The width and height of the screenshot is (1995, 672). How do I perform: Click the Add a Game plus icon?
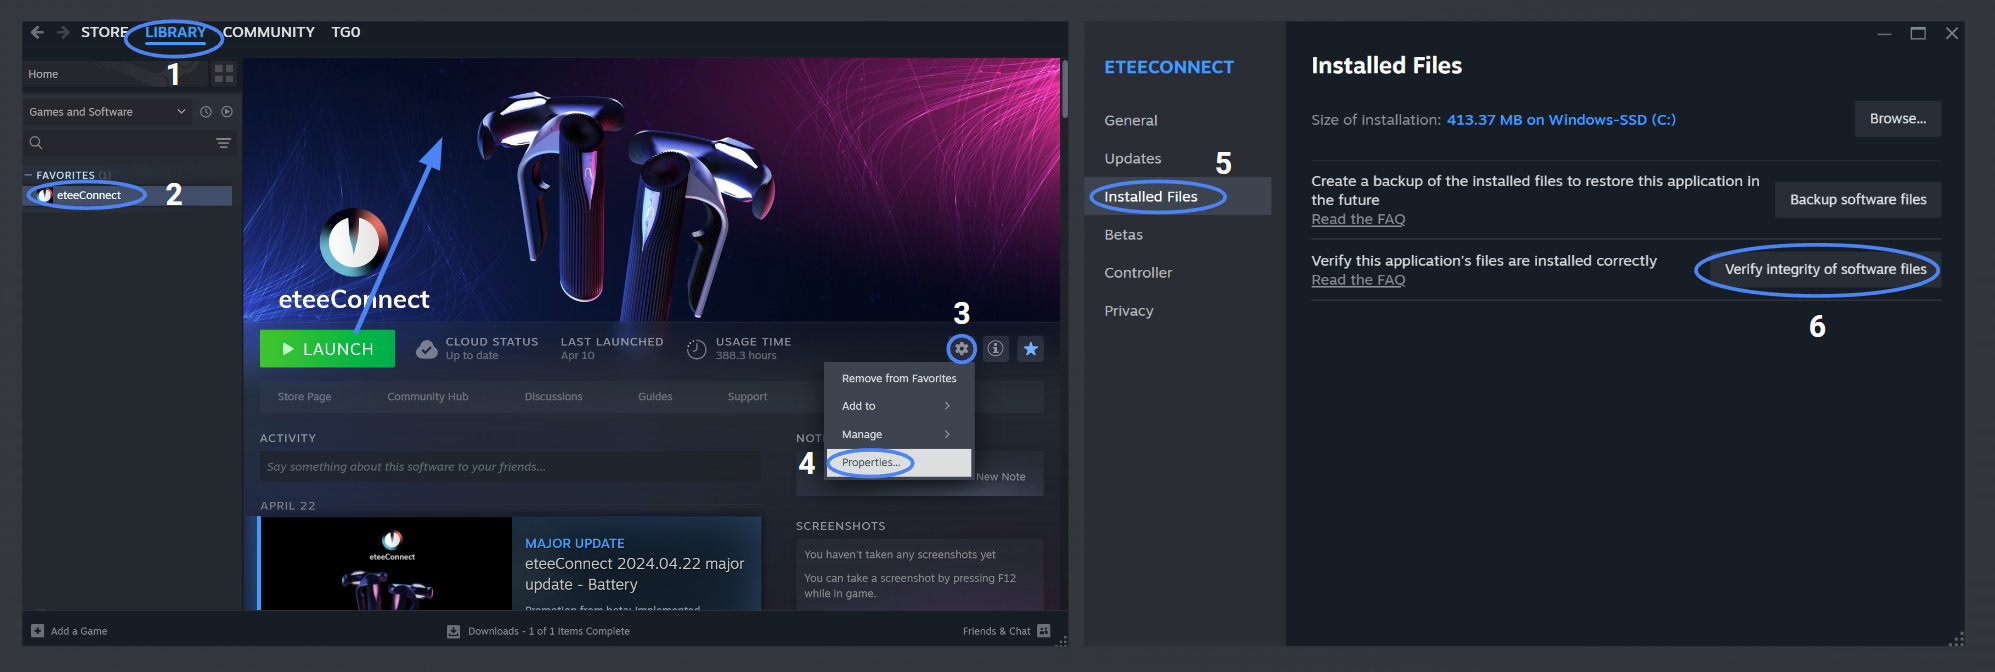coord(37,631)
